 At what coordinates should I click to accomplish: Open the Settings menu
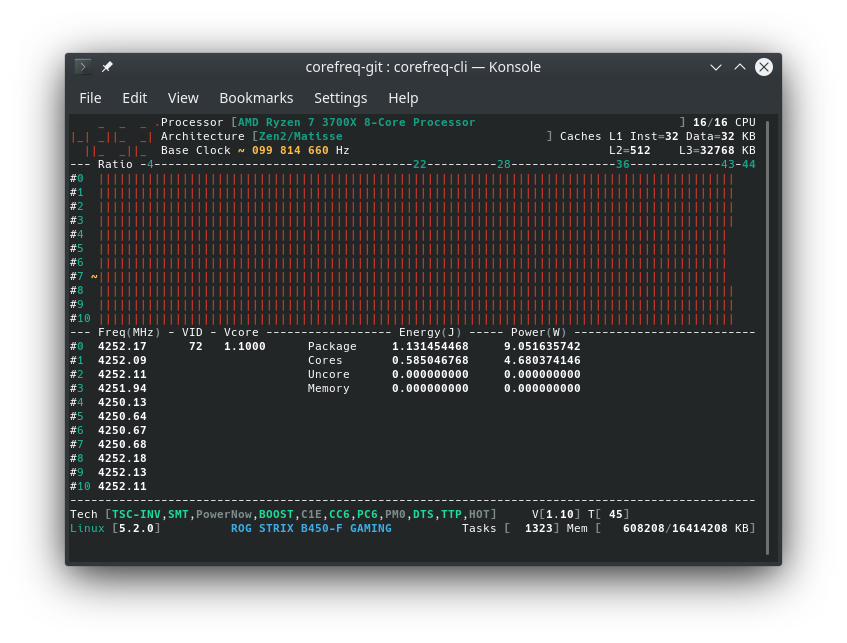(x=340, y=98)
